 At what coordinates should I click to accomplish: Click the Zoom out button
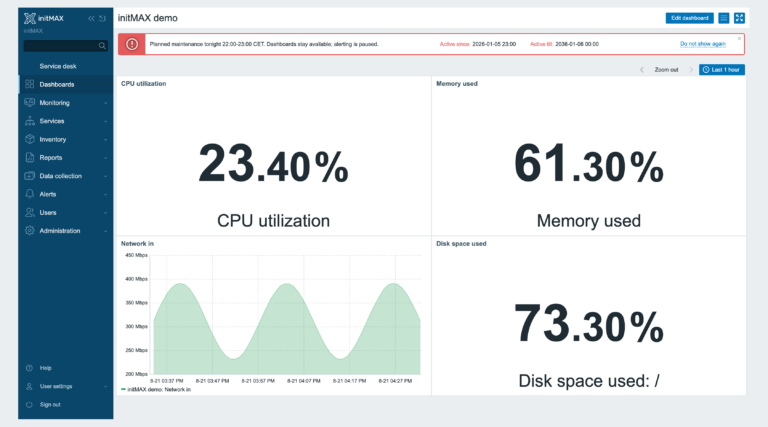pos(666,70)
